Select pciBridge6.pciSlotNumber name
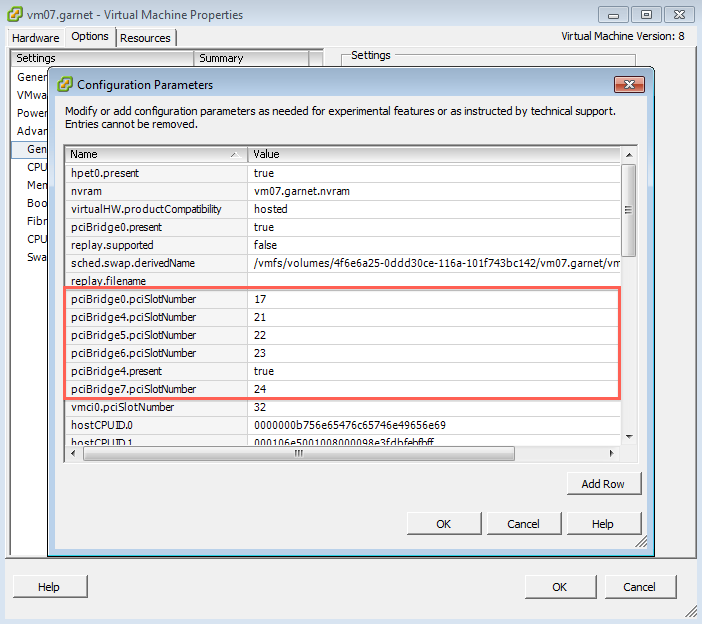Image resolution: width=702 pixels, height=624 pixels. pos(133,353)
